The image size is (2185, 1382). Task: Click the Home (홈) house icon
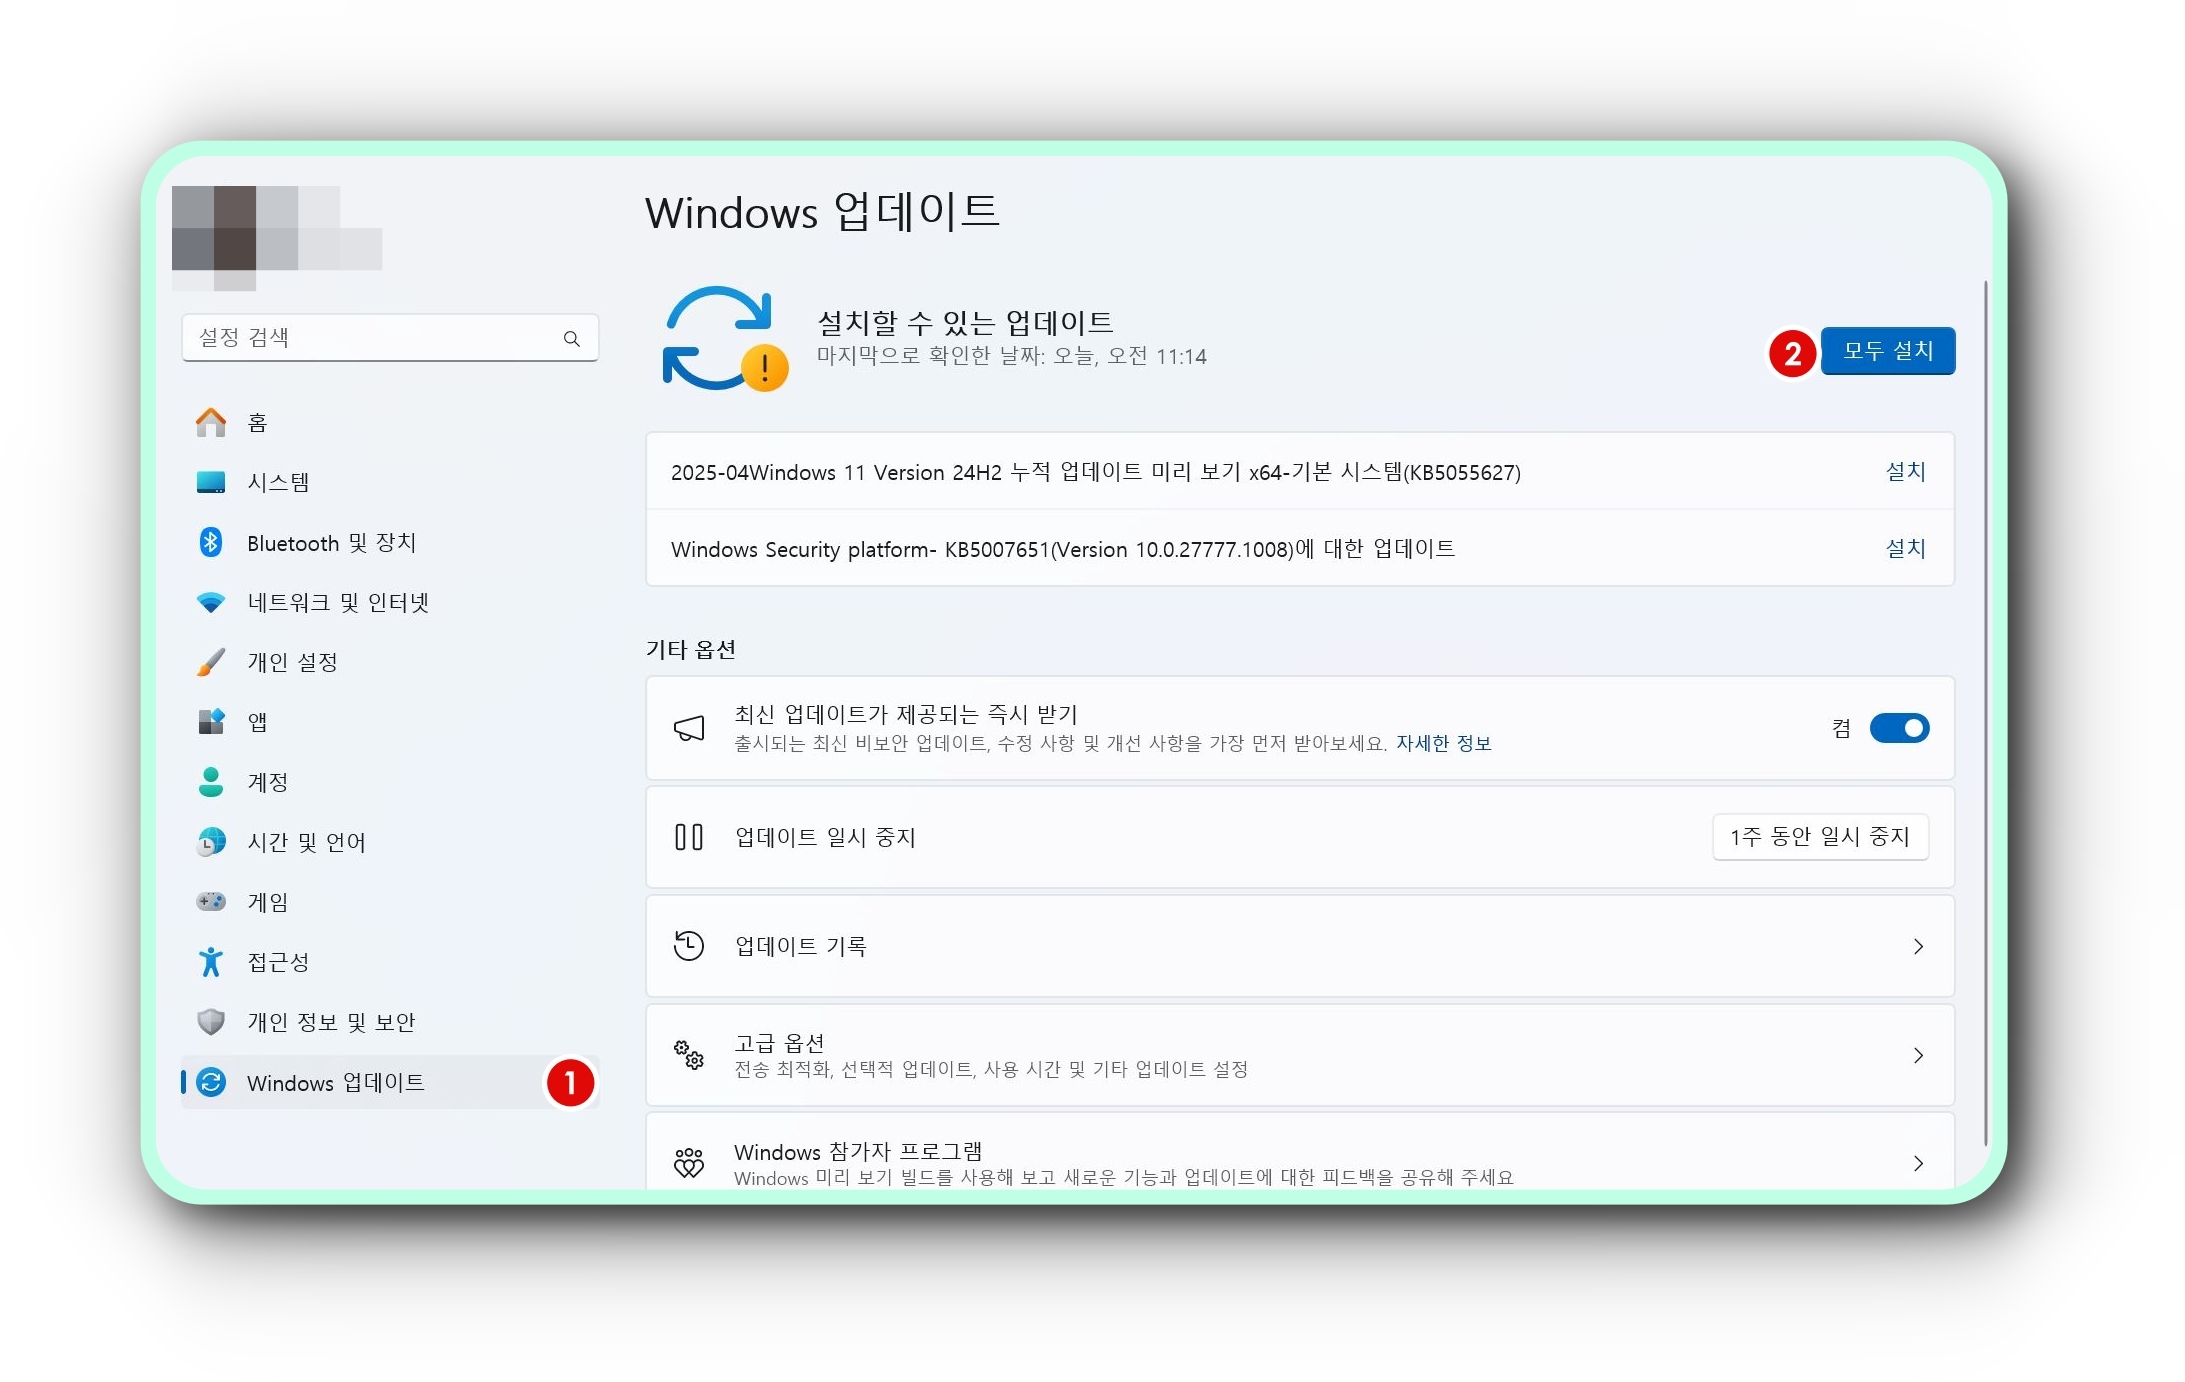pyautogui.click(x=210, y=422)
